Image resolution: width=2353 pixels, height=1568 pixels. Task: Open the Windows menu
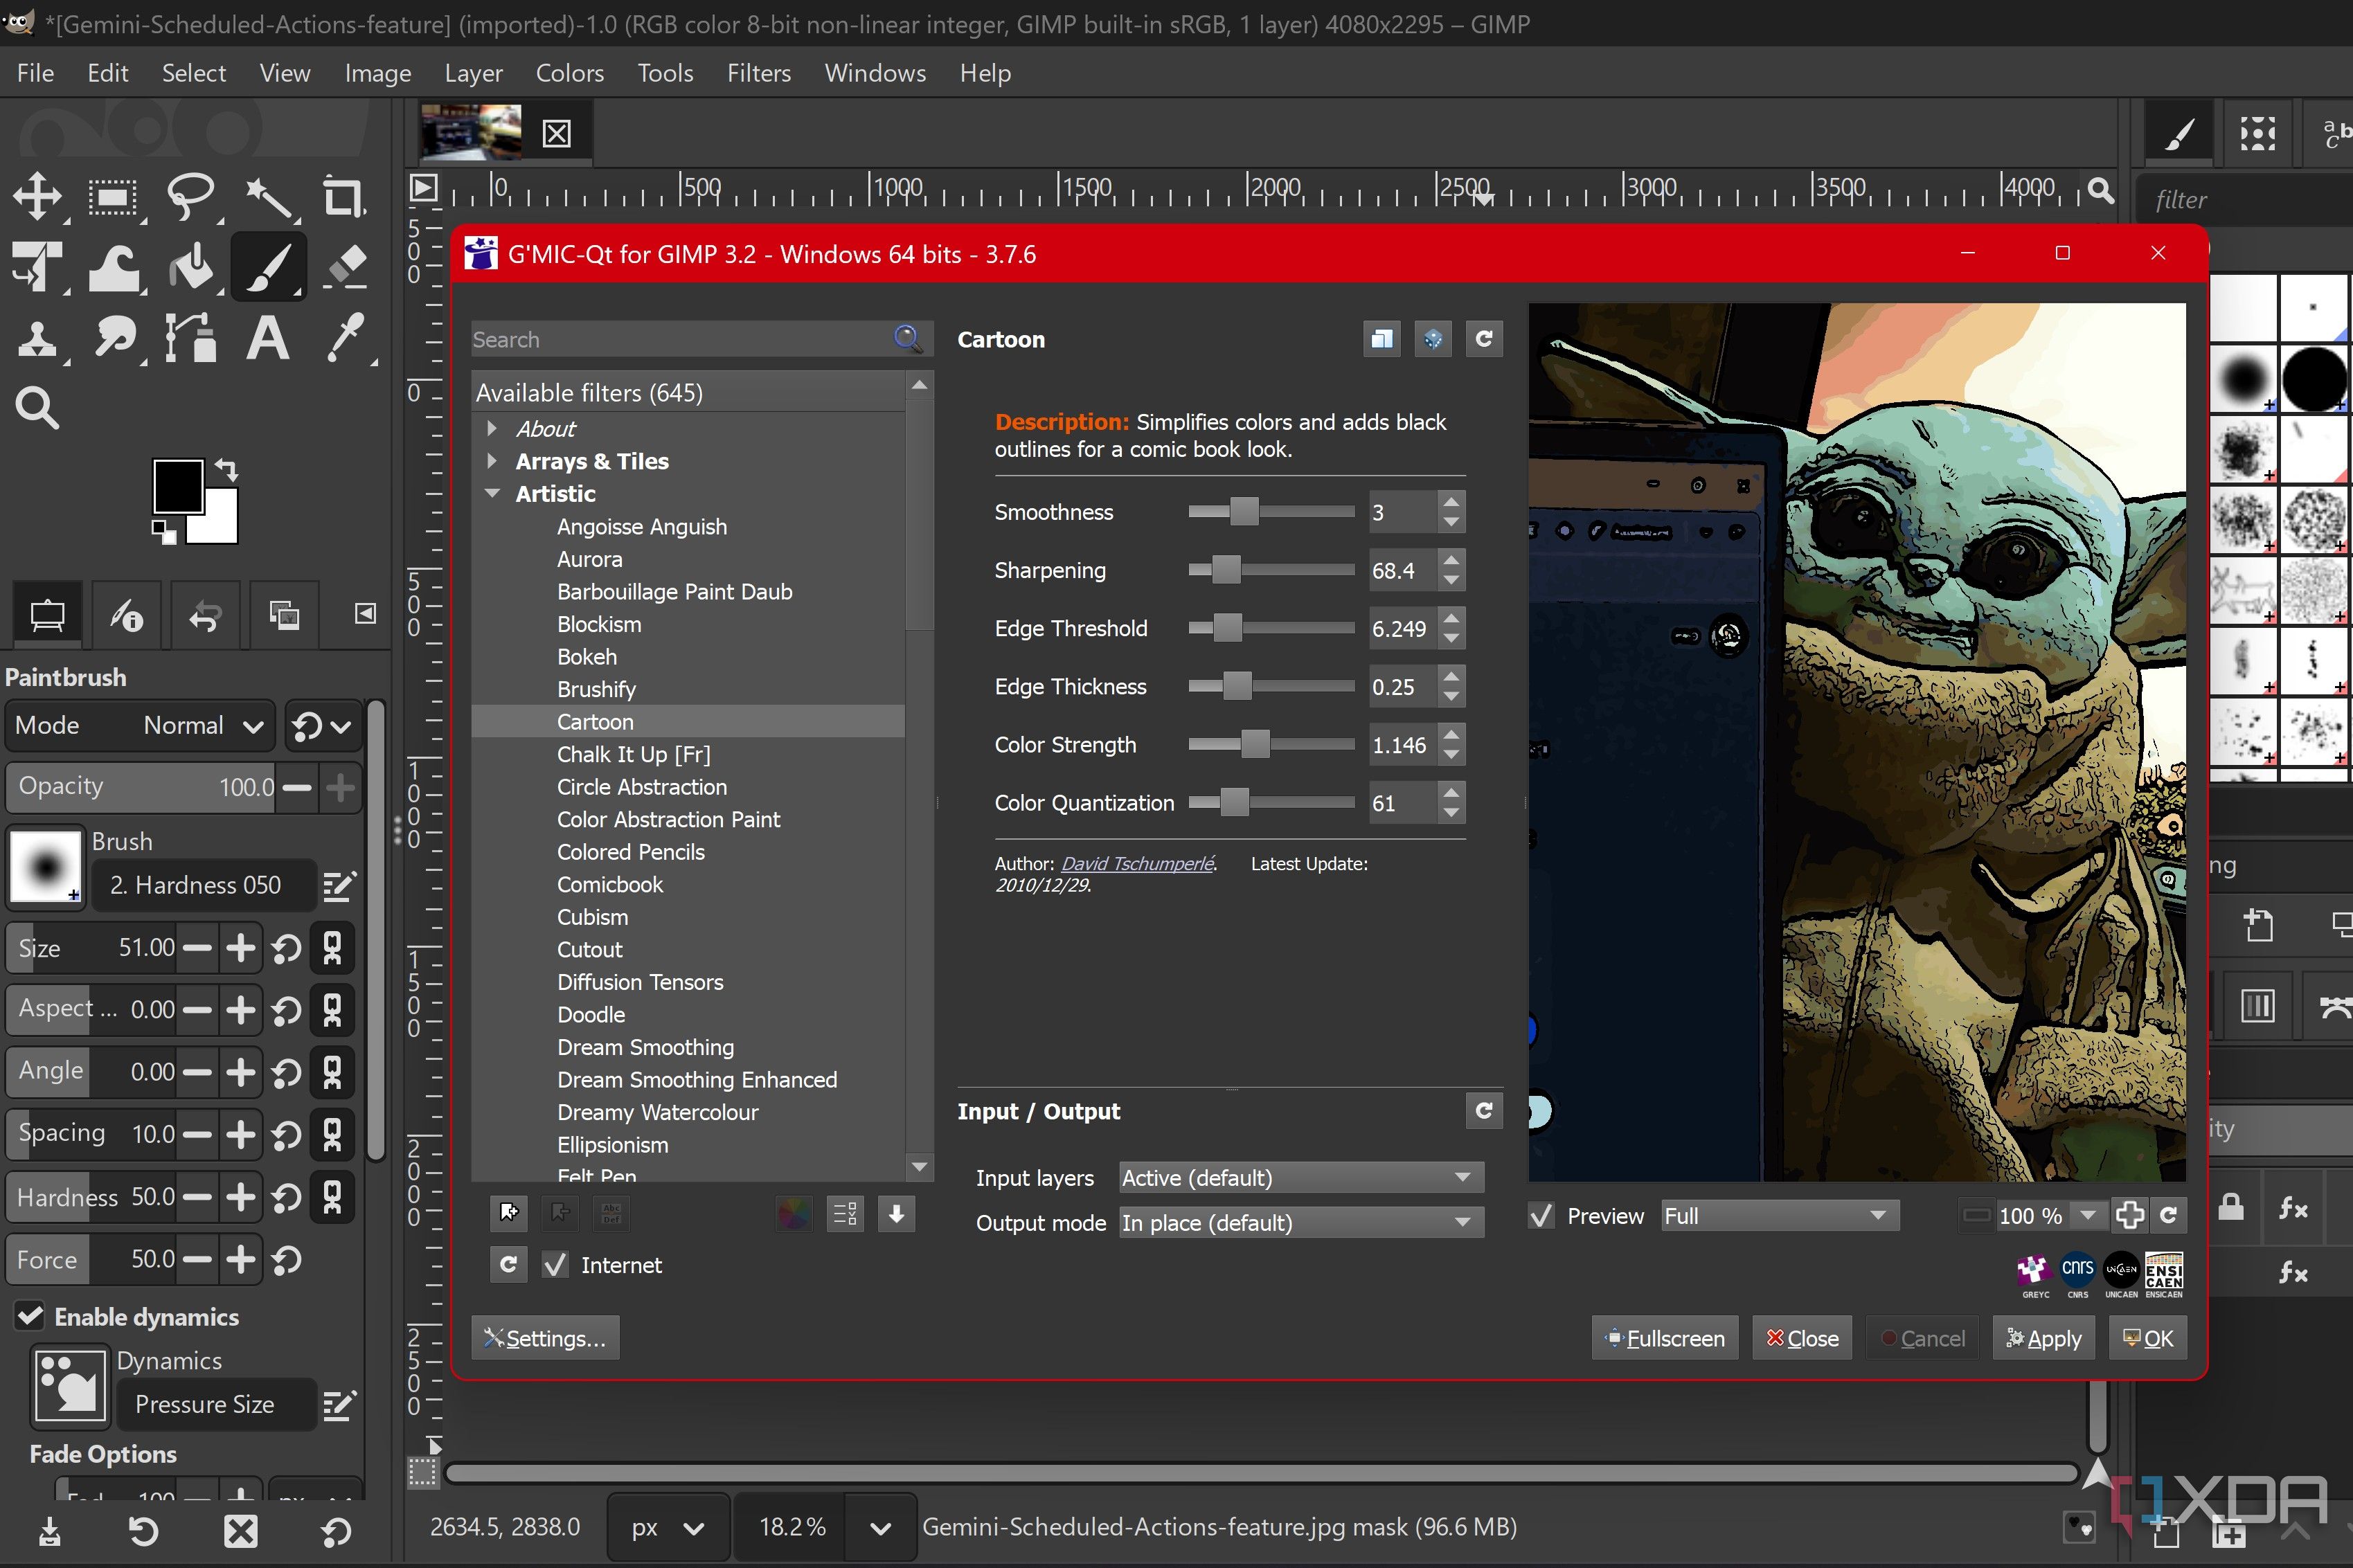(875, 73)
